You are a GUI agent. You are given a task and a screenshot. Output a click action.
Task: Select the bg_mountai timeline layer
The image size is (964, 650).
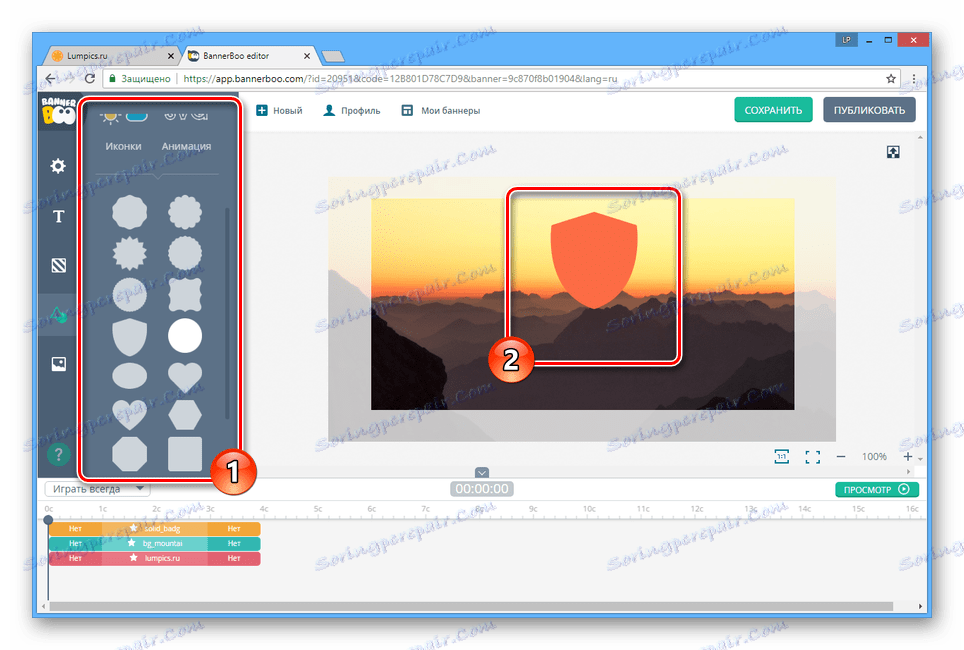coord(154,544)
